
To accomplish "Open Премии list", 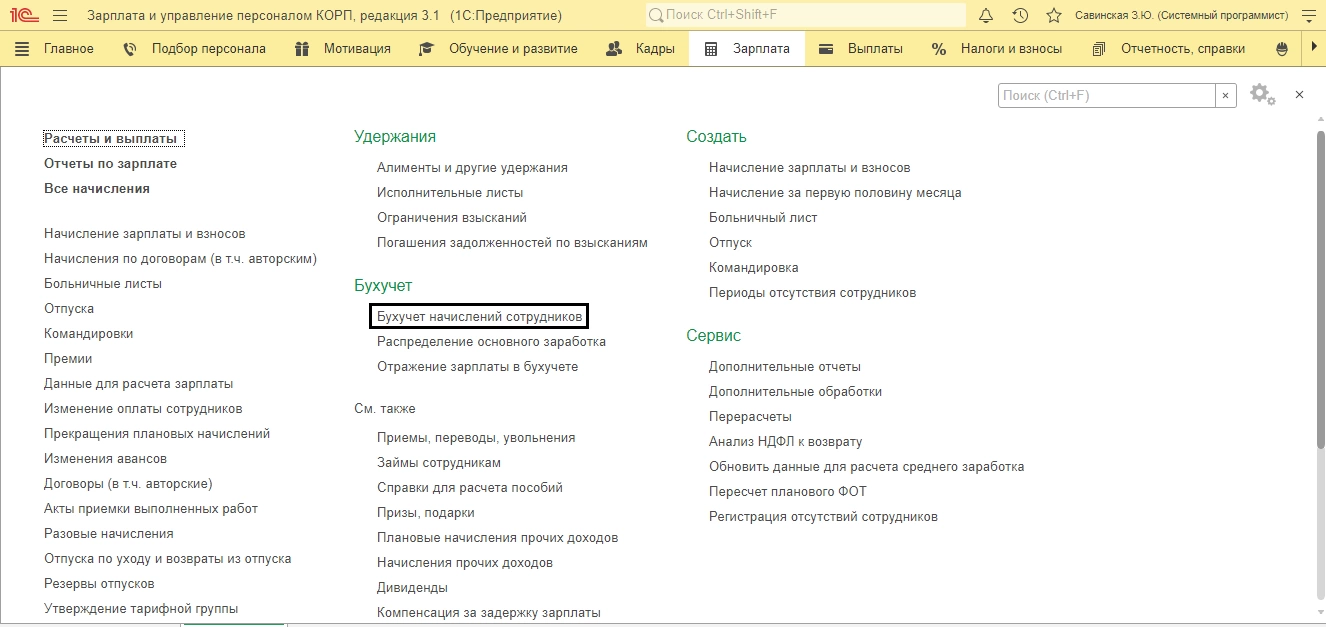I will click(x=68, y=359).
